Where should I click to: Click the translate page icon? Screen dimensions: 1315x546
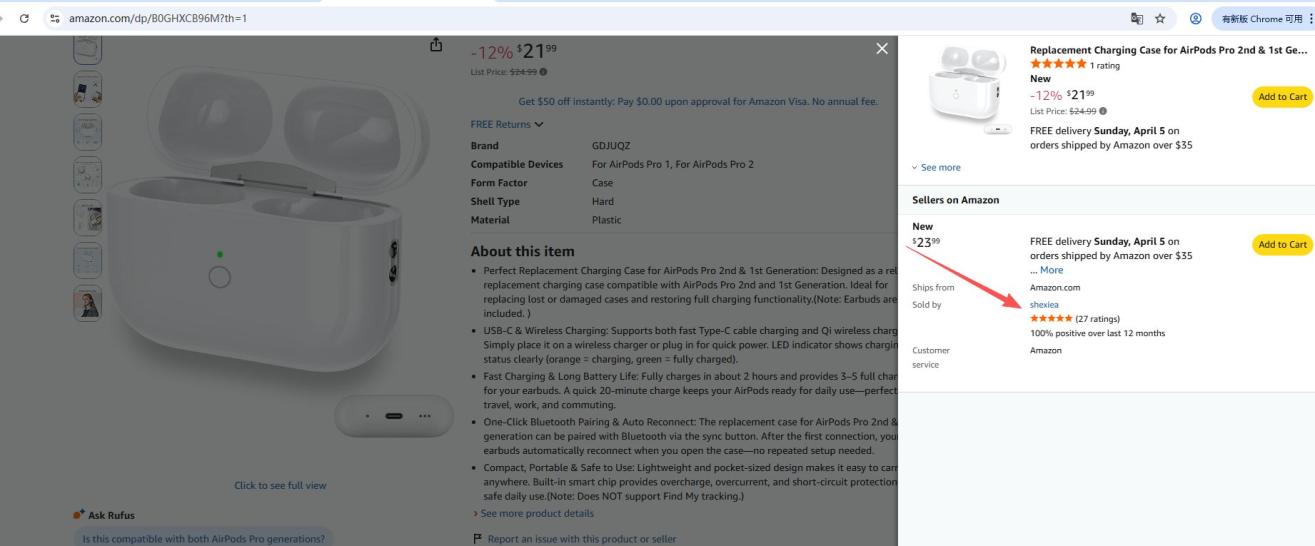point(1137,17)
